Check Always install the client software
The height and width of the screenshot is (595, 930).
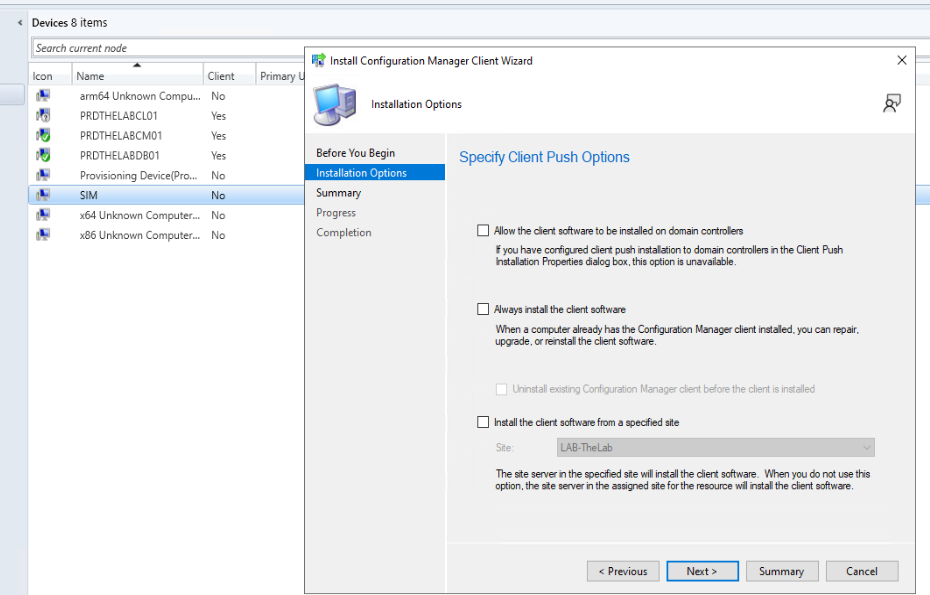pyautogui.click(x=483, y=309)
